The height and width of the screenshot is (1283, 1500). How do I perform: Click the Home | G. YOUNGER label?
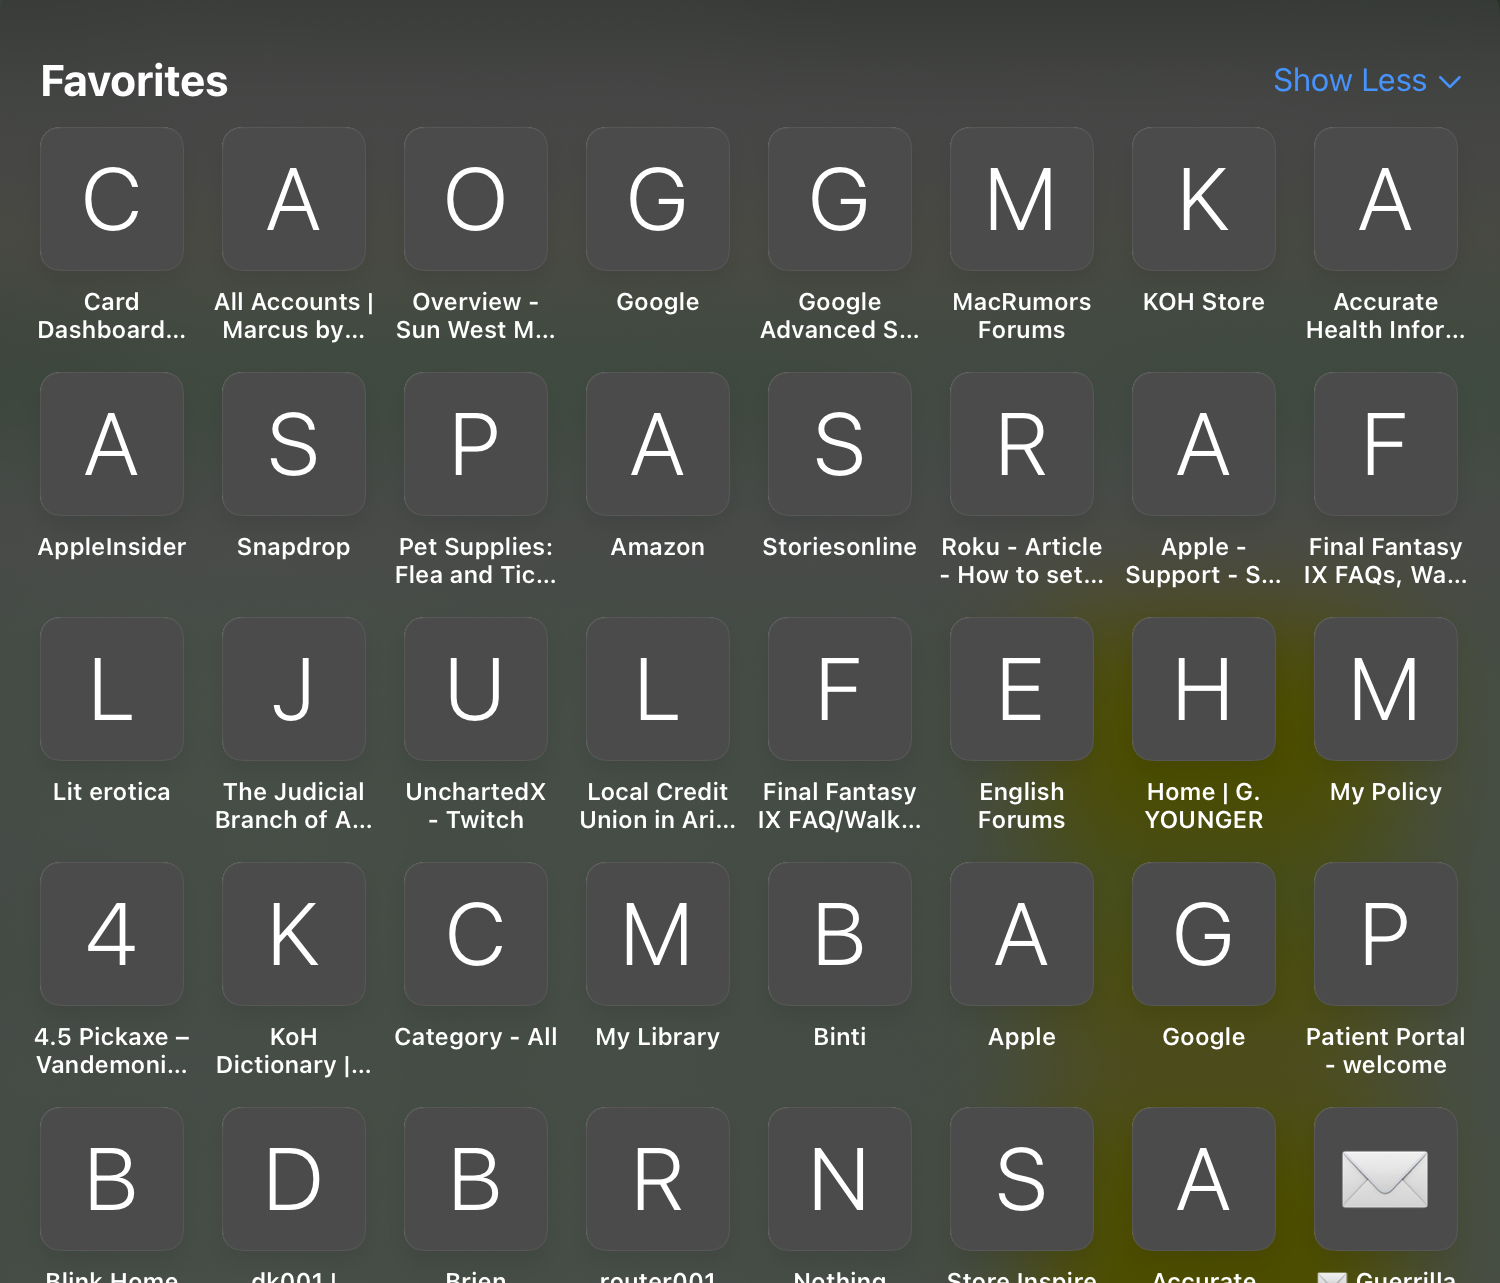pyautogui.click(x=1203, y=806)
